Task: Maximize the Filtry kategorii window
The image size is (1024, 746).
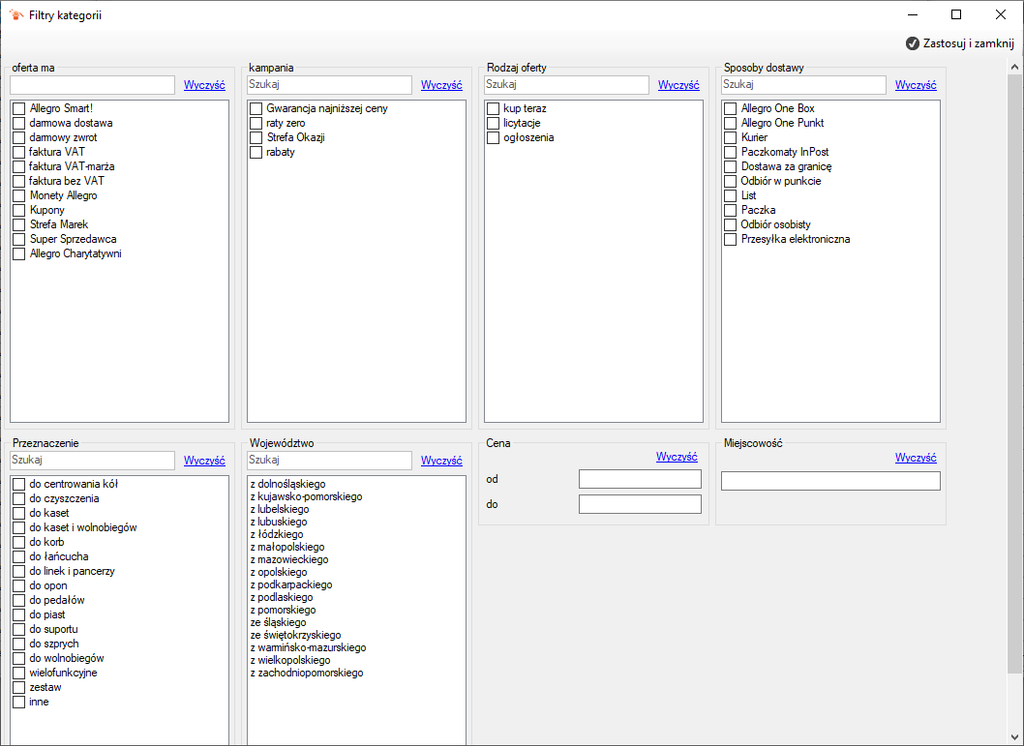Action: (x=956, y=14)
